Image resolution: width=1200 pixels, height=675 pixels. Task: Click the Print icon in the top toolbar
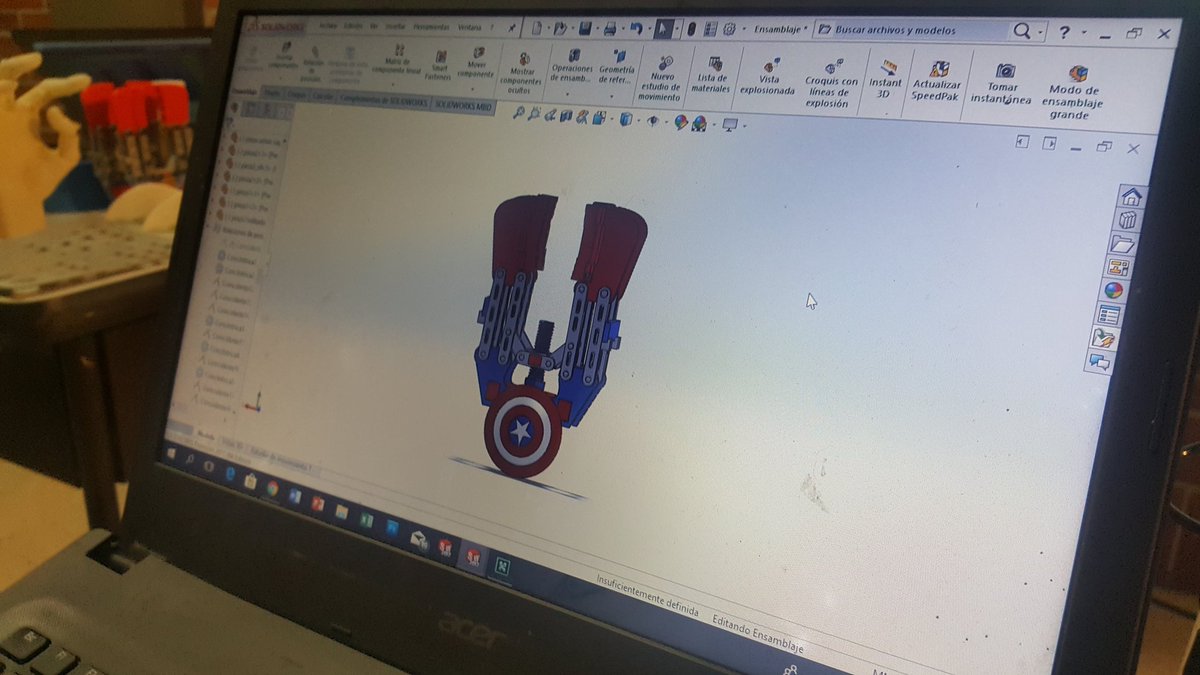point(610,29)
